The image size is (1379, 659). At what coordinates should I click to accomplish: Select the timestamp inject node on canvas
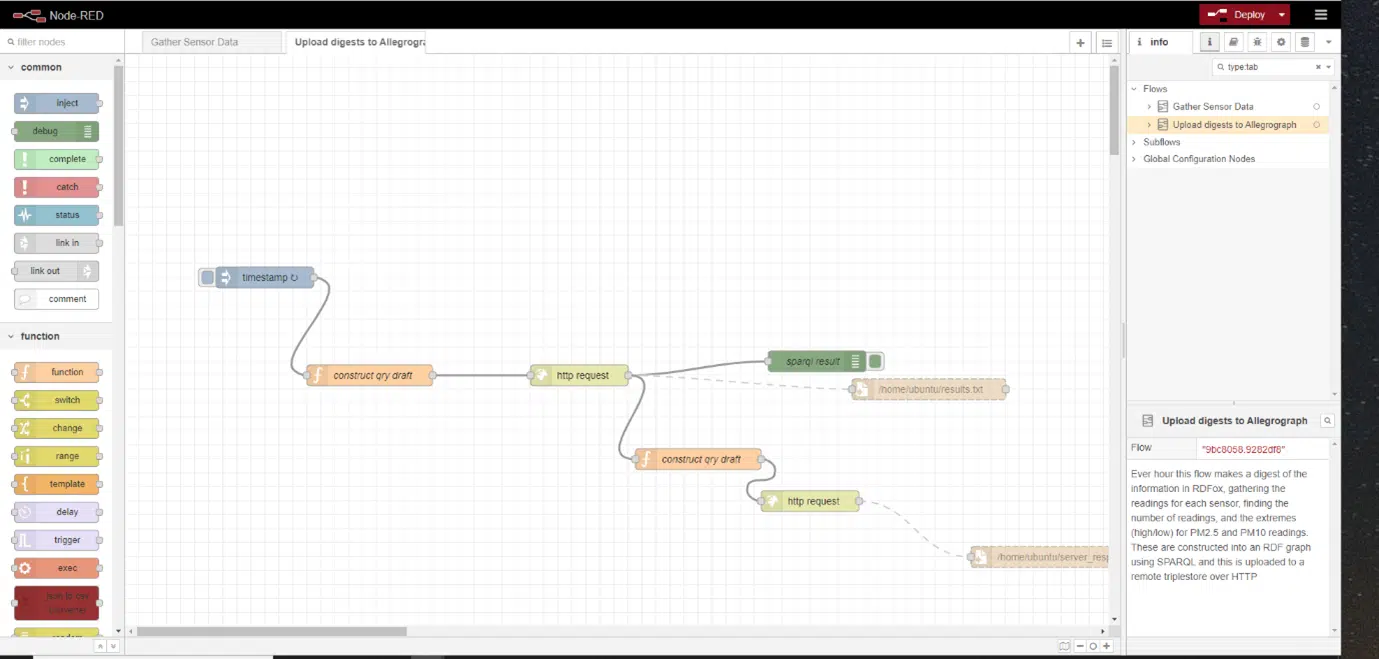266,277
